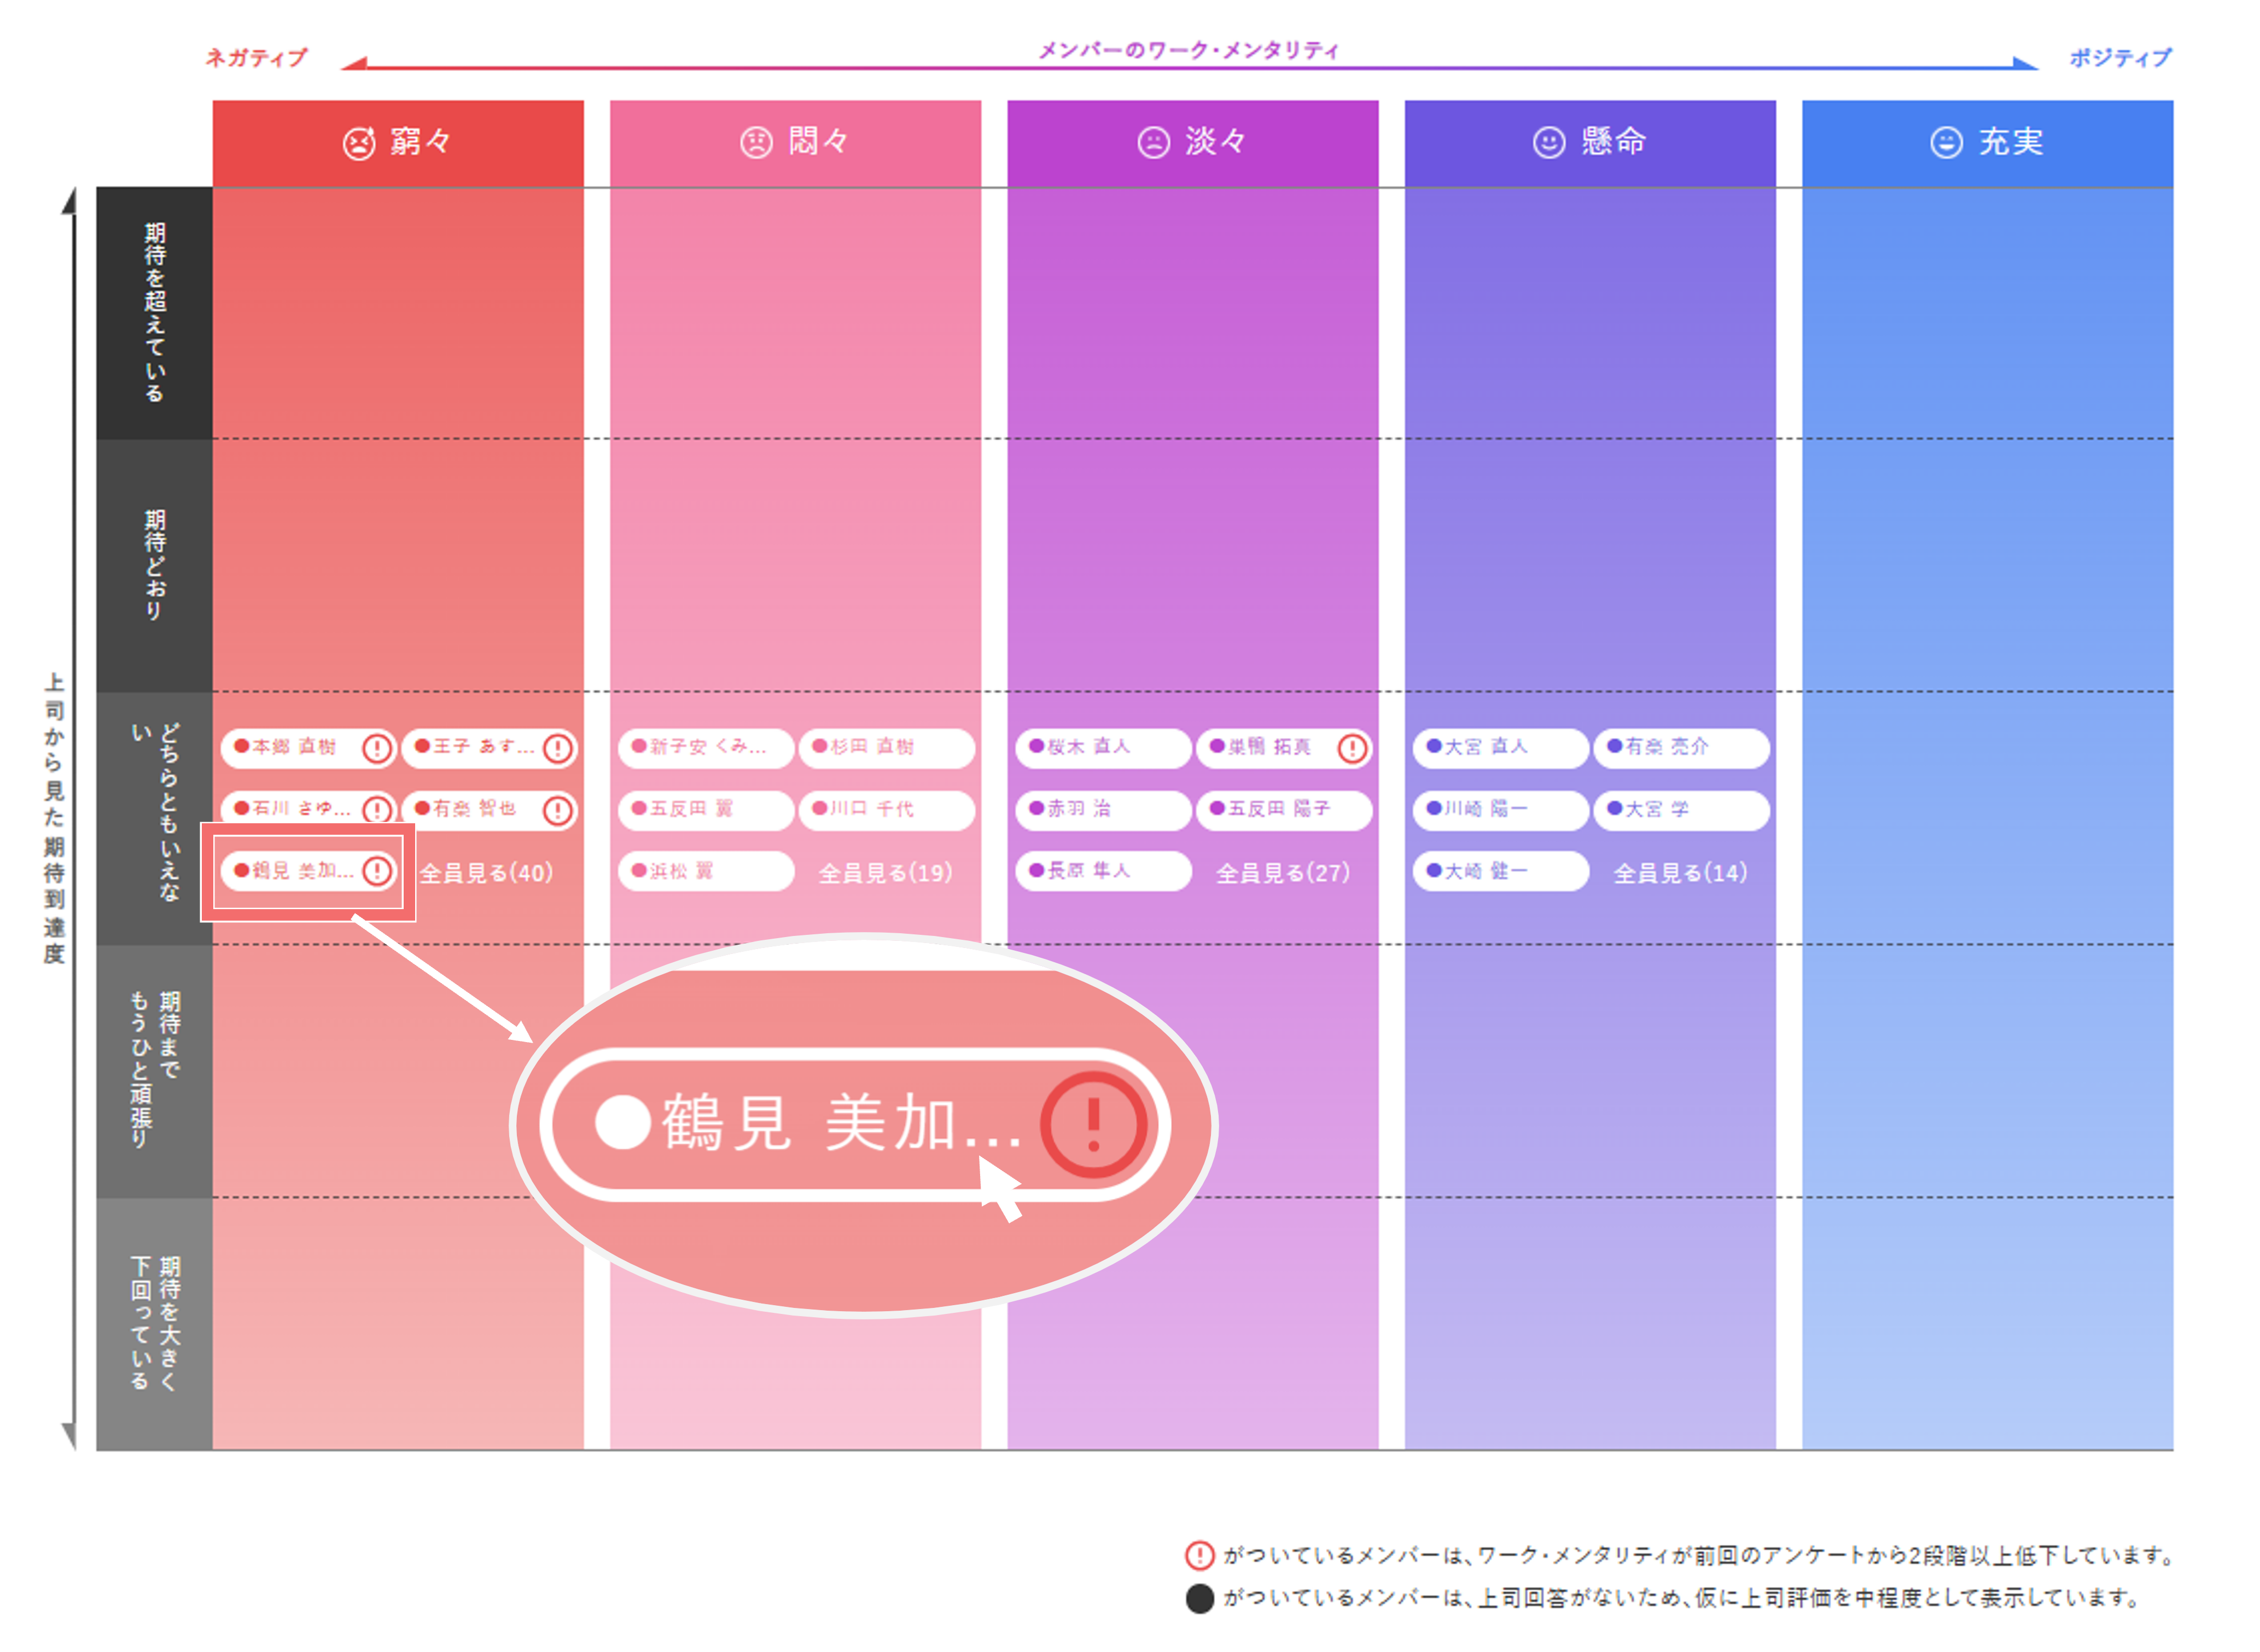This screenshot has height=1652, width=2260.
Task: Choose member 有楽 亮介
Action: point(1682,748)
